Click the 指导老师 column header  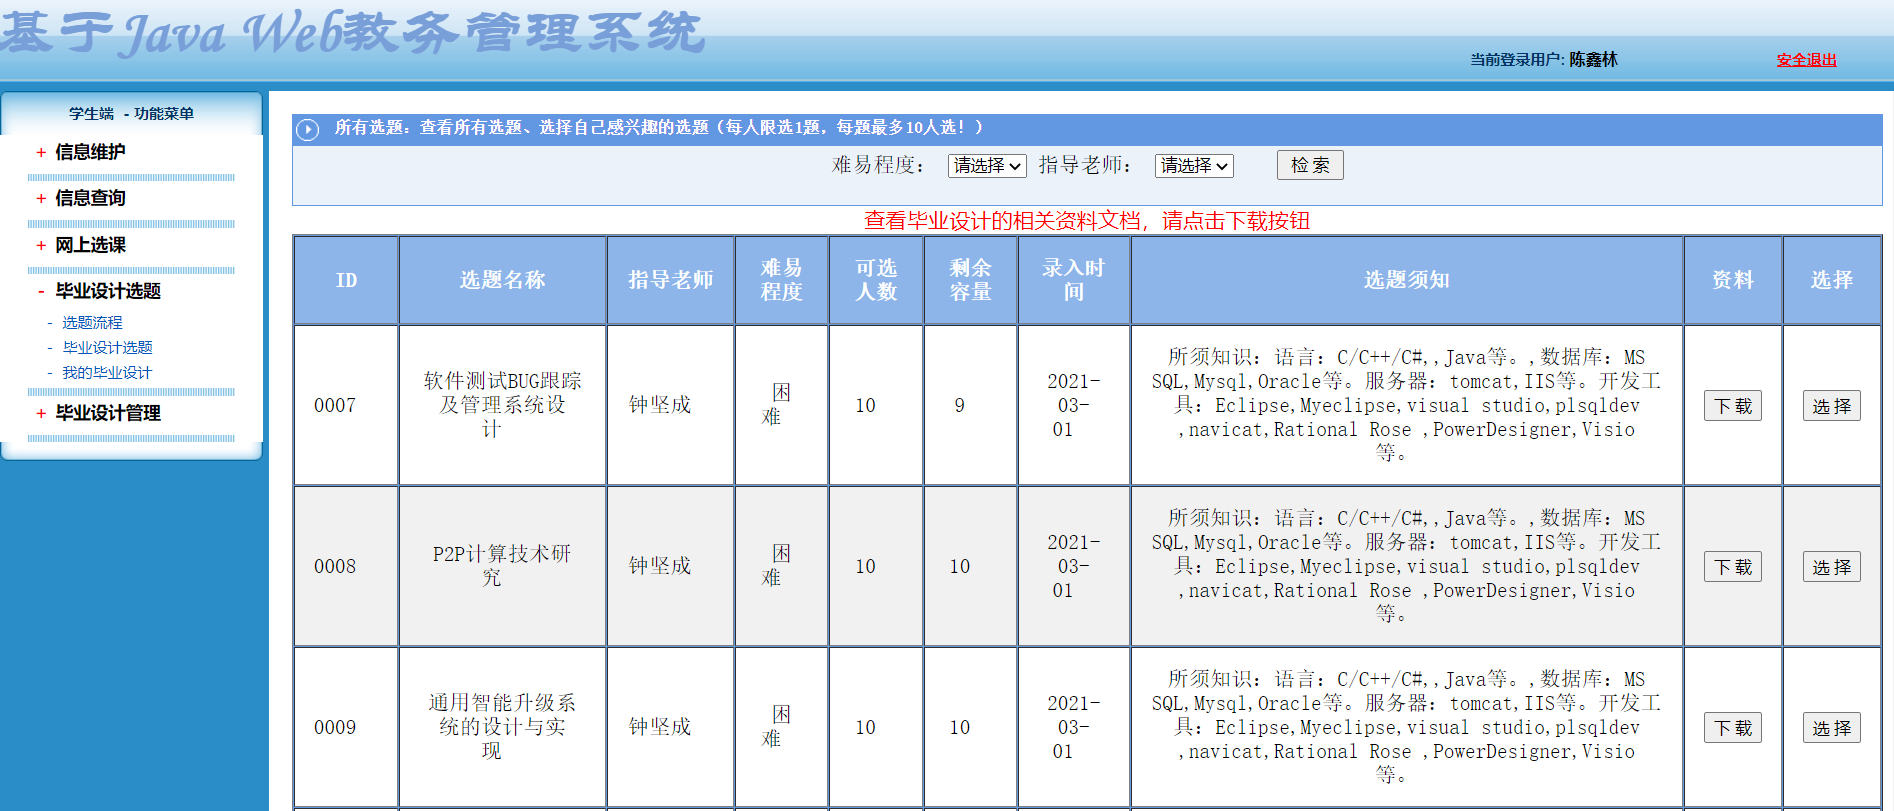671,281
